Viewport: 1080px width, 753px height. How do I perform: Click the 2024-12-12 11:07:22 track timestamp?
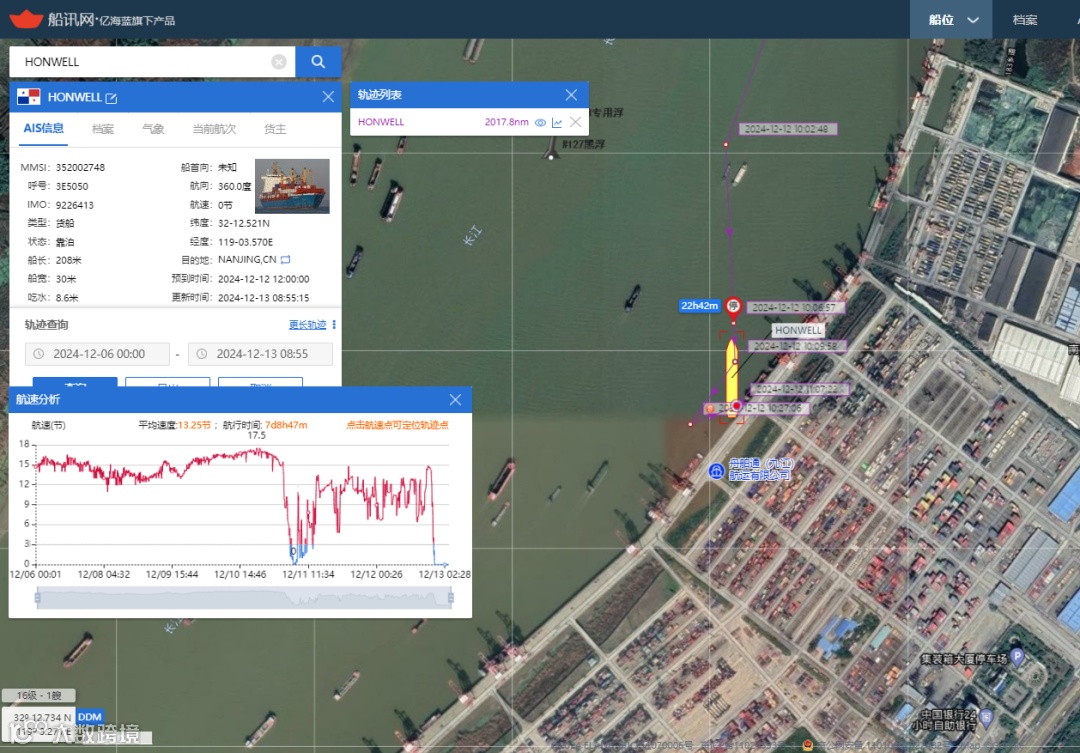(x=798, y=389)
